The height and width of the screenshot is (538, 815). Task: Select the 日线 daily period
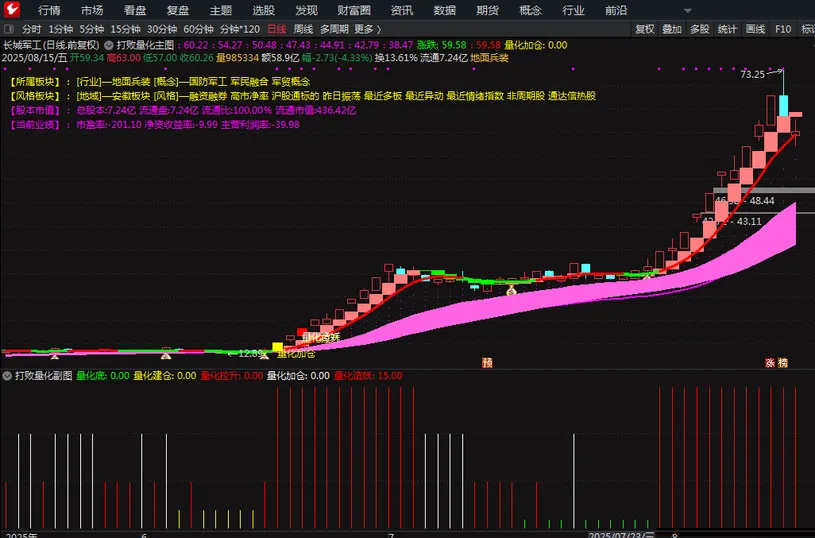tap(277, 29)
